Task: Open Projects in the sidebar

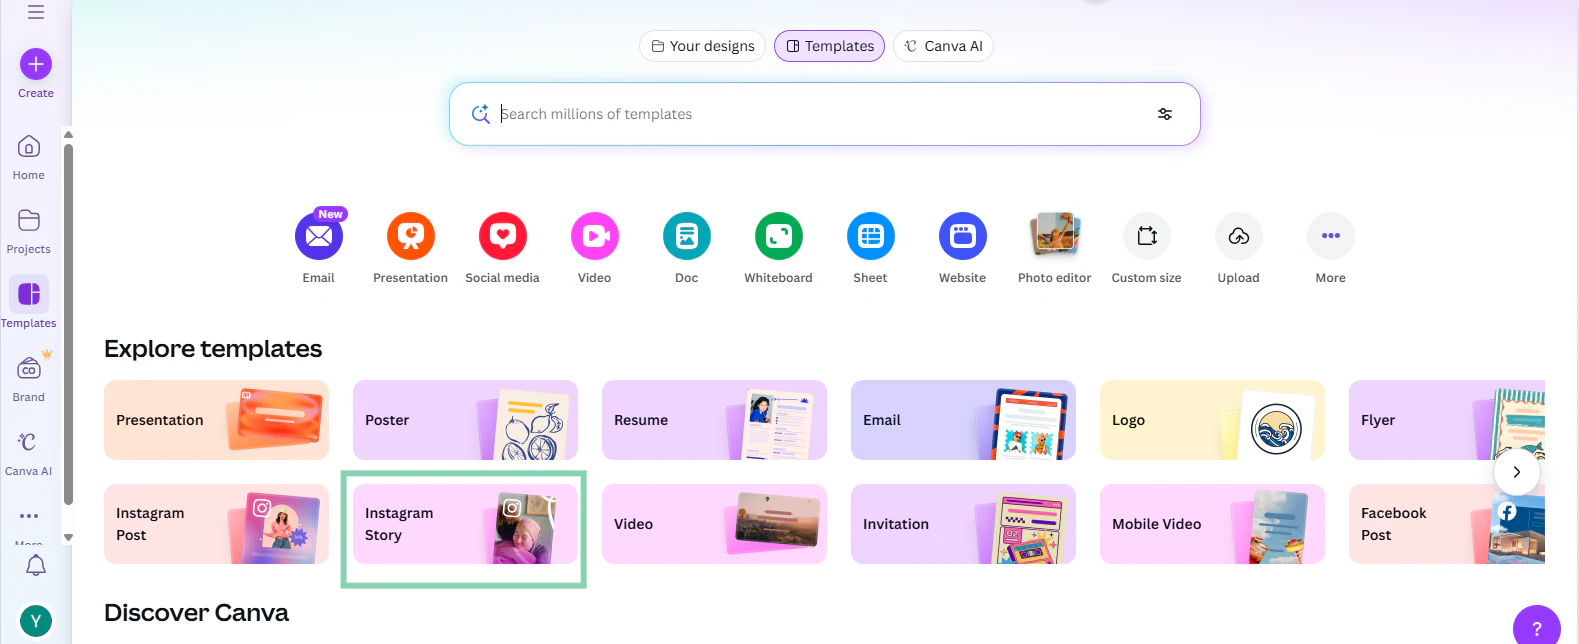Action: [x=29, y=232]
